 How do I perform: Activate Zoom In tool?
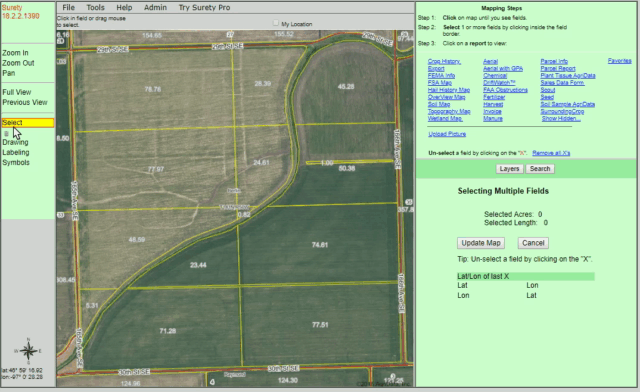(x=15, y=53)
